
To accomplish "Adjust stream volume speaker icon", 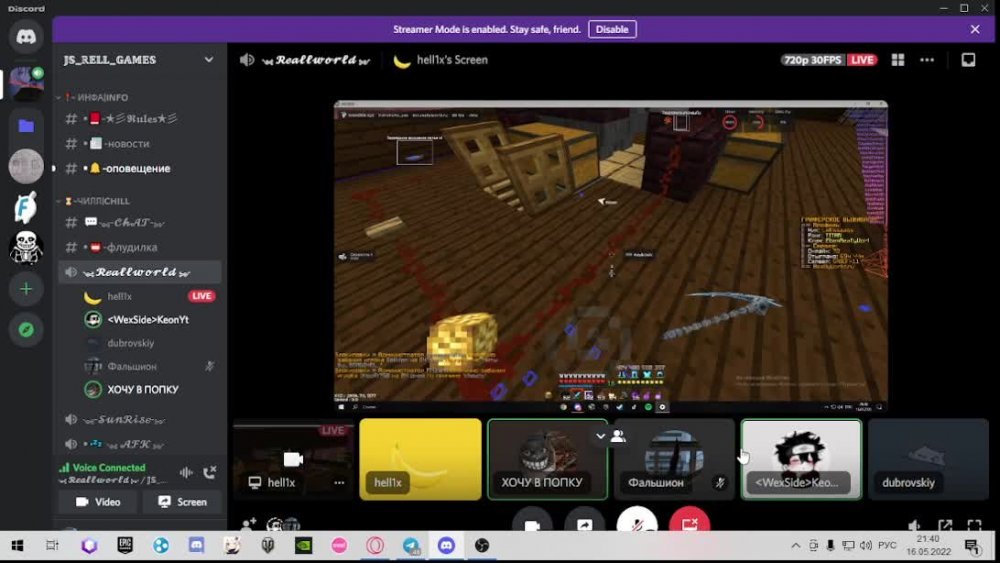I will point(915,525).
